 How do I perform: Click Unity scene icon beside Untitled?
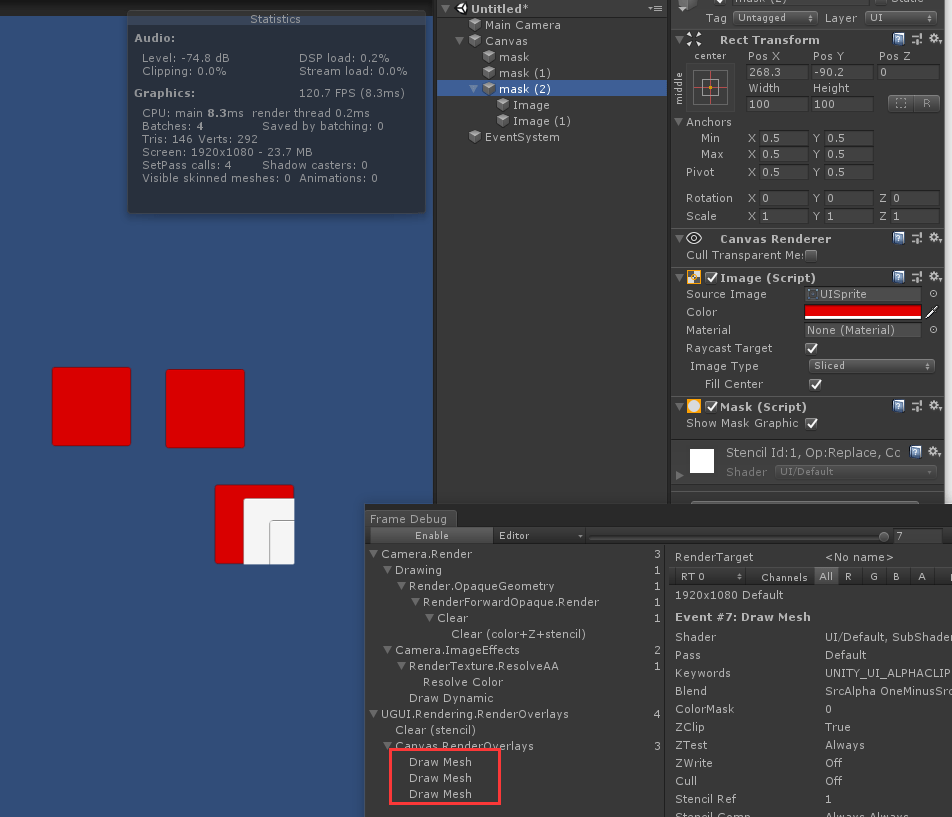point(462,8)
